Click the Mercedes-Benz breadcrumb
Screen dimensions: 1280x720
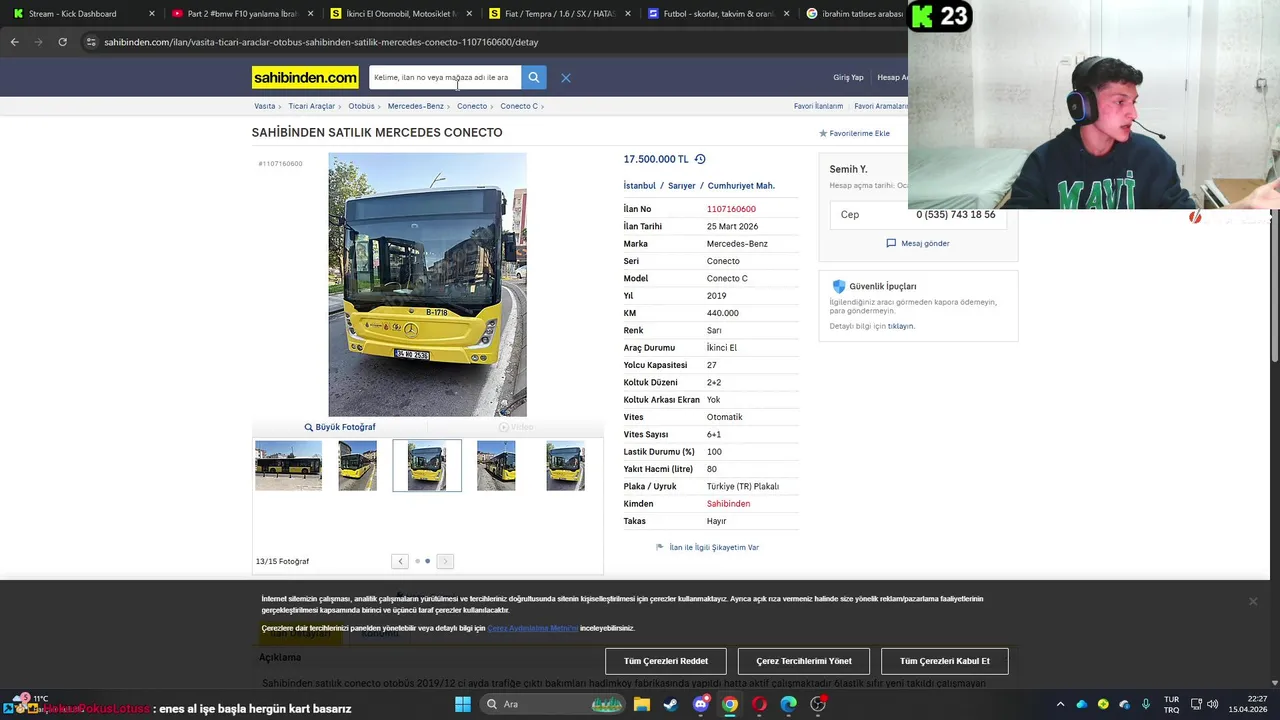tap(416, 106)
